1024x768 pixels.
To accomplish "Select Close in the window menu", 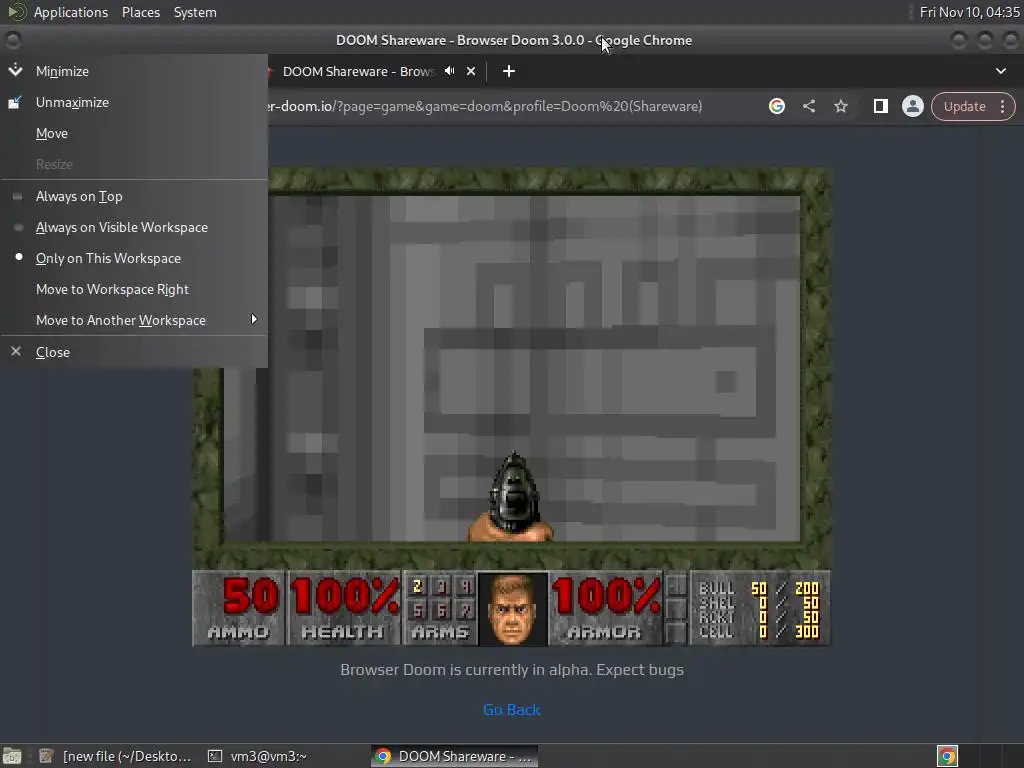I will [x=134, y=352].
